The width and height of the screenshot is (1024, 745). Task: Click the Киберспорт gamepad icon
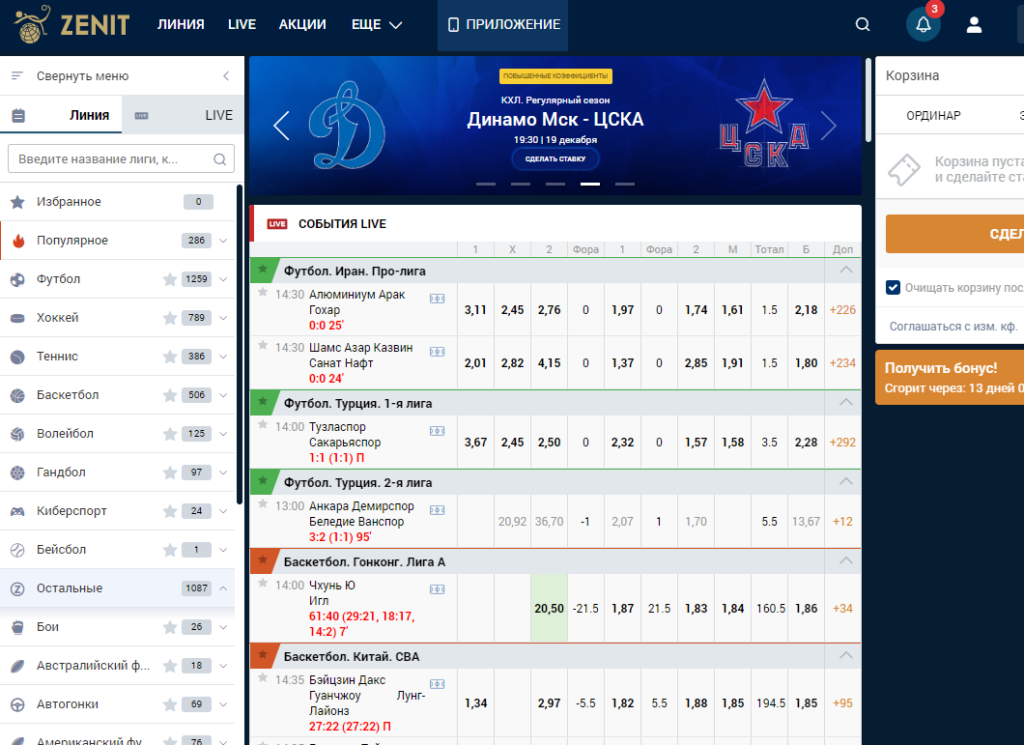pos(18,511)
